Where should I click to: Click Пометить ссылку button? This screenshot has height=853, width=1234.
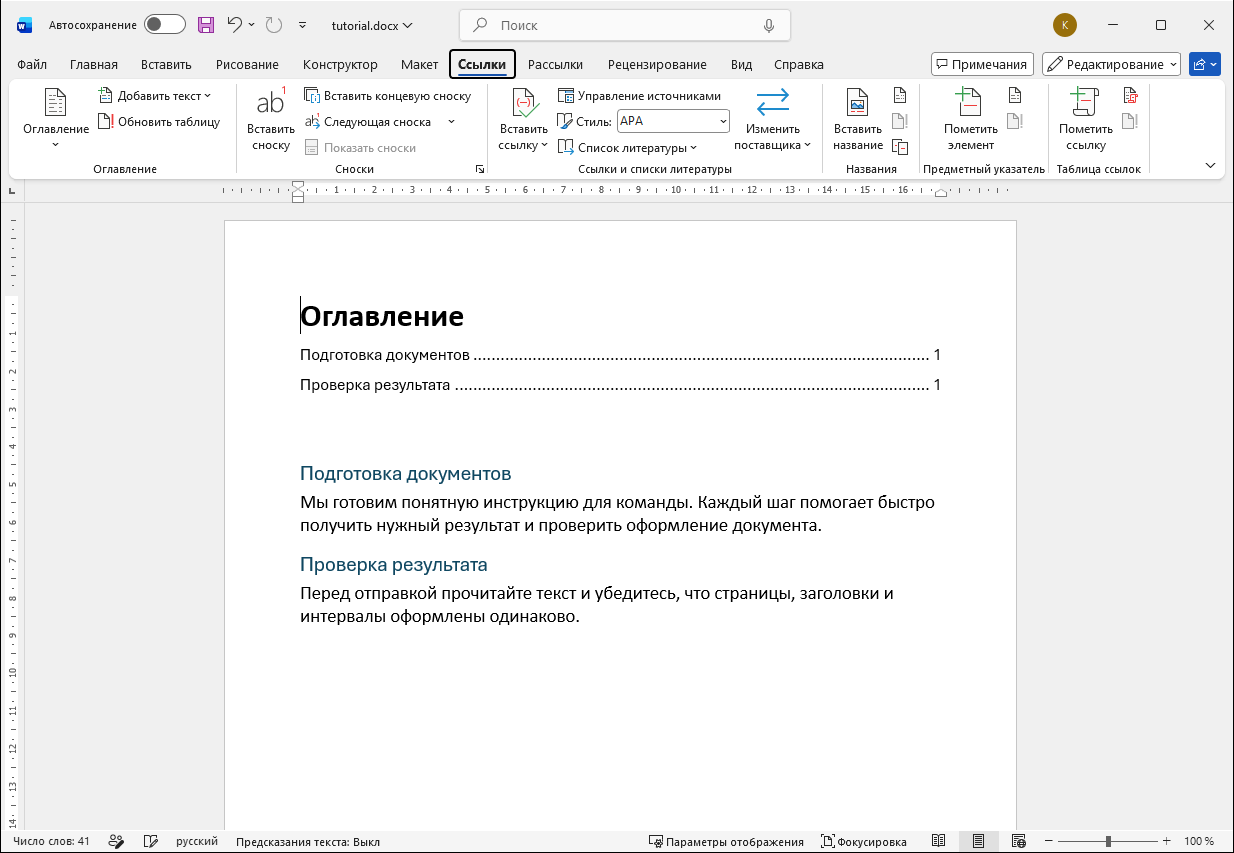1085,119
